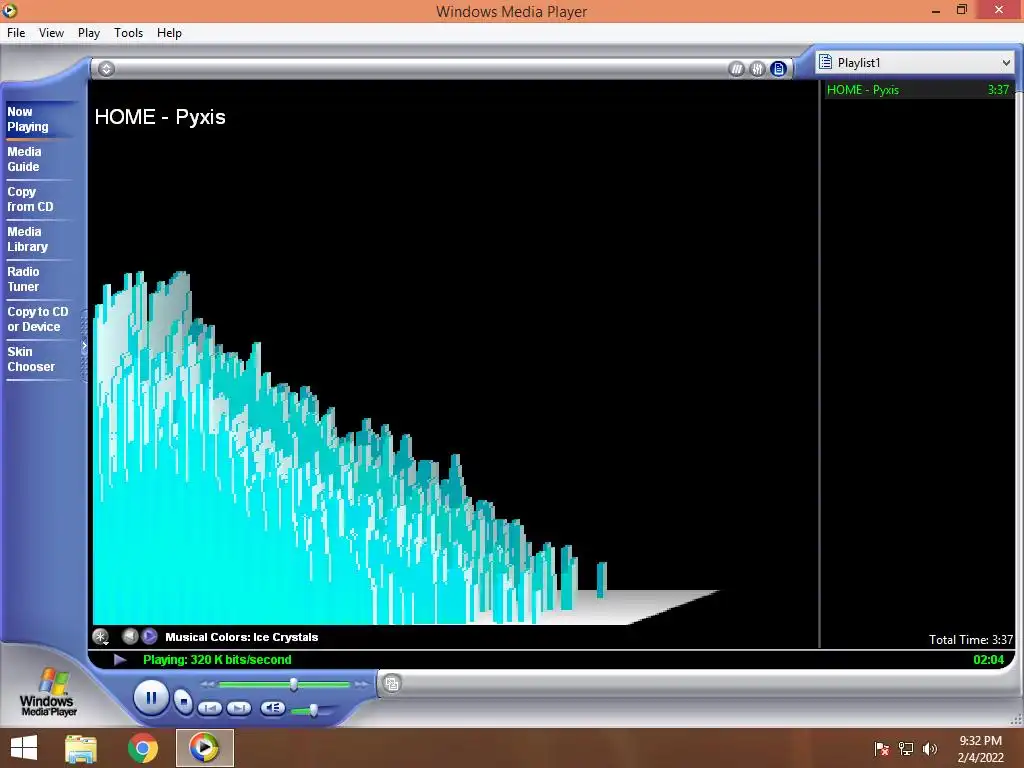Pause playback with the pause button
The image size is (1024, 768).
(151, 698)
